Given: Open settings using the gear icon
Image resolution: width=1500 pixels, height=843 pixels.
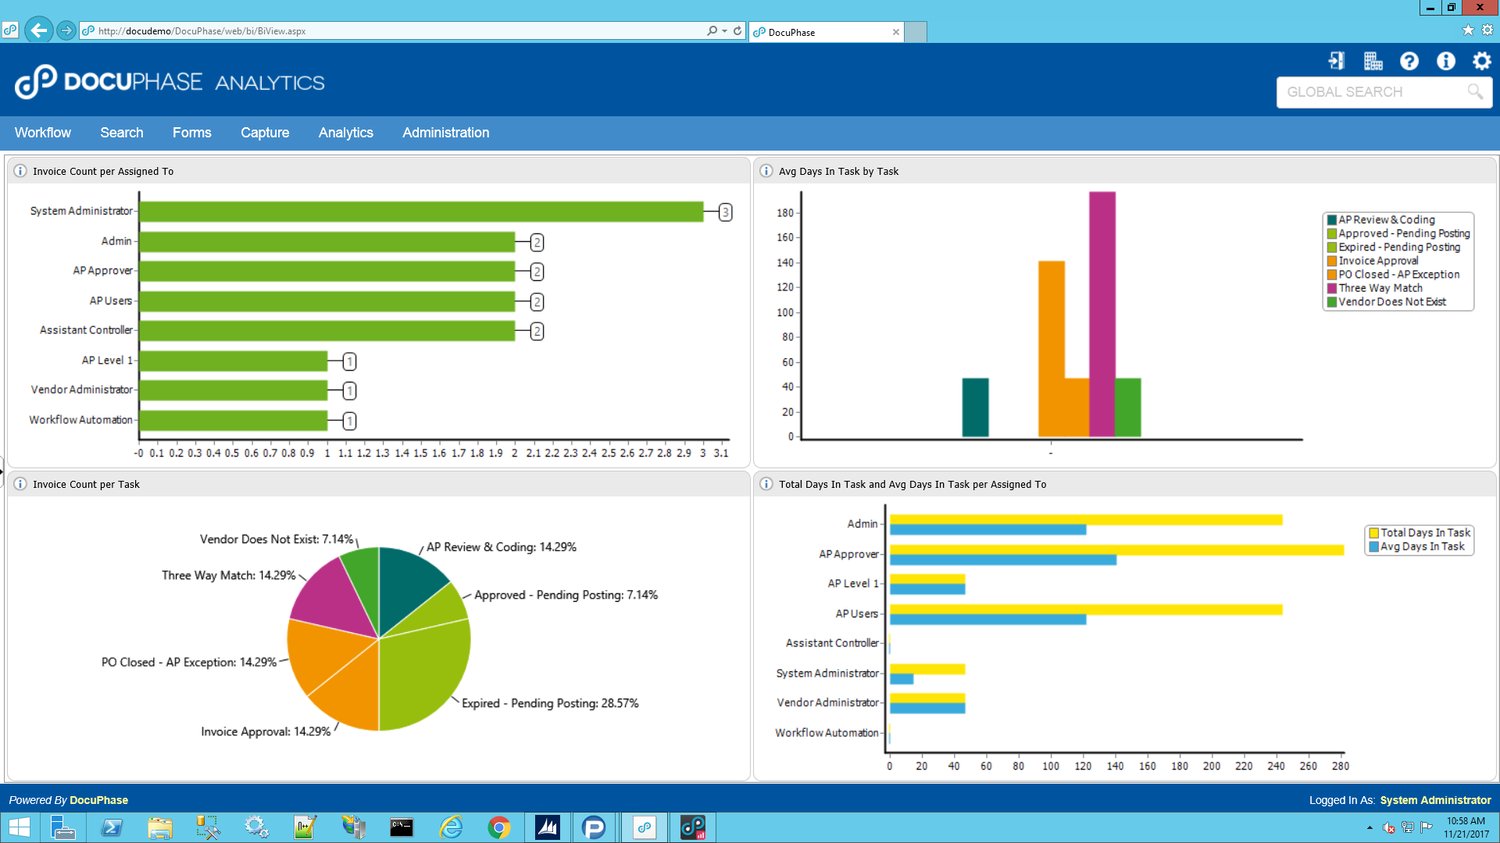Looking at the screenshot, I should (x=1482, y=61).
